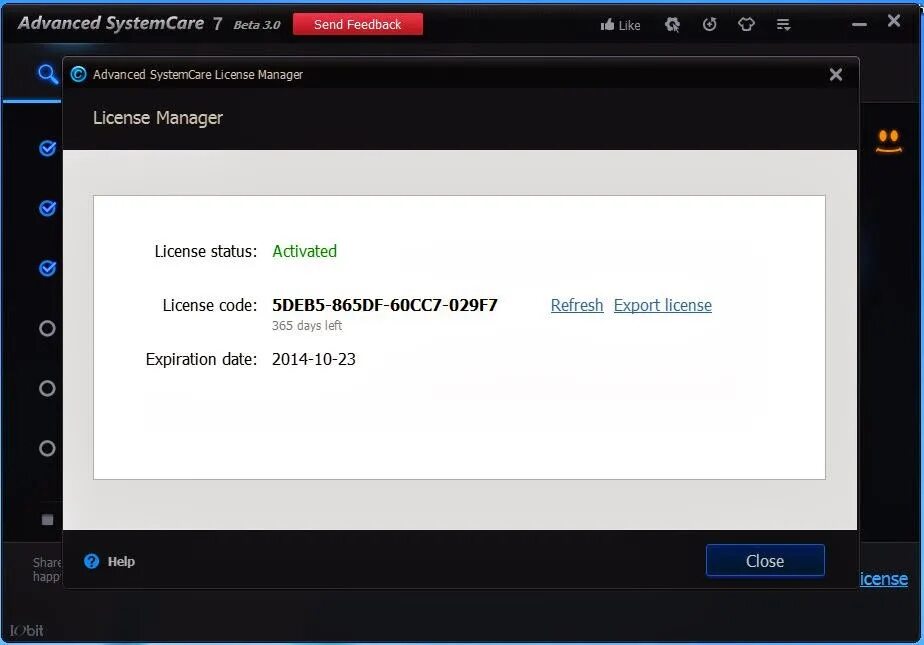Click the magnifier scan tab icon
Image resolution: width=924 pixels, height=645 pixels.
48,75
